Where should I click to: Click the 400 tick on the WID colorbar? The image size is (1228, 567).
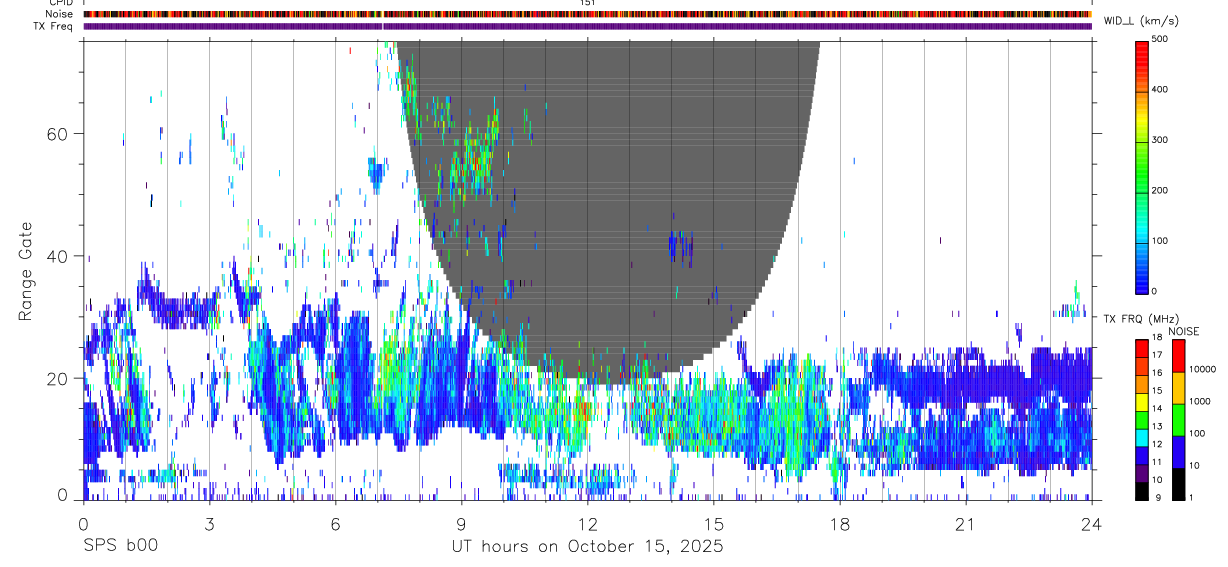(x=1162, y=89)
